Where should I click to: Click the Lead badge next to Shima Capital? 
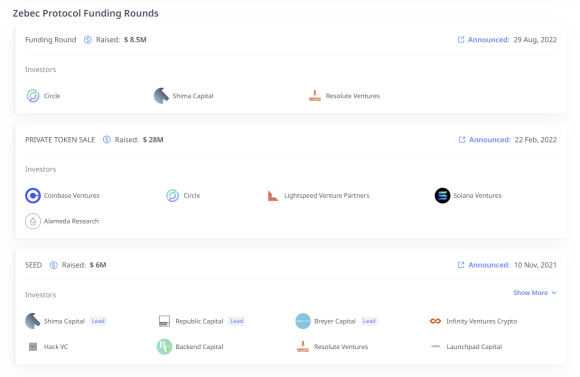coord(98,321)
